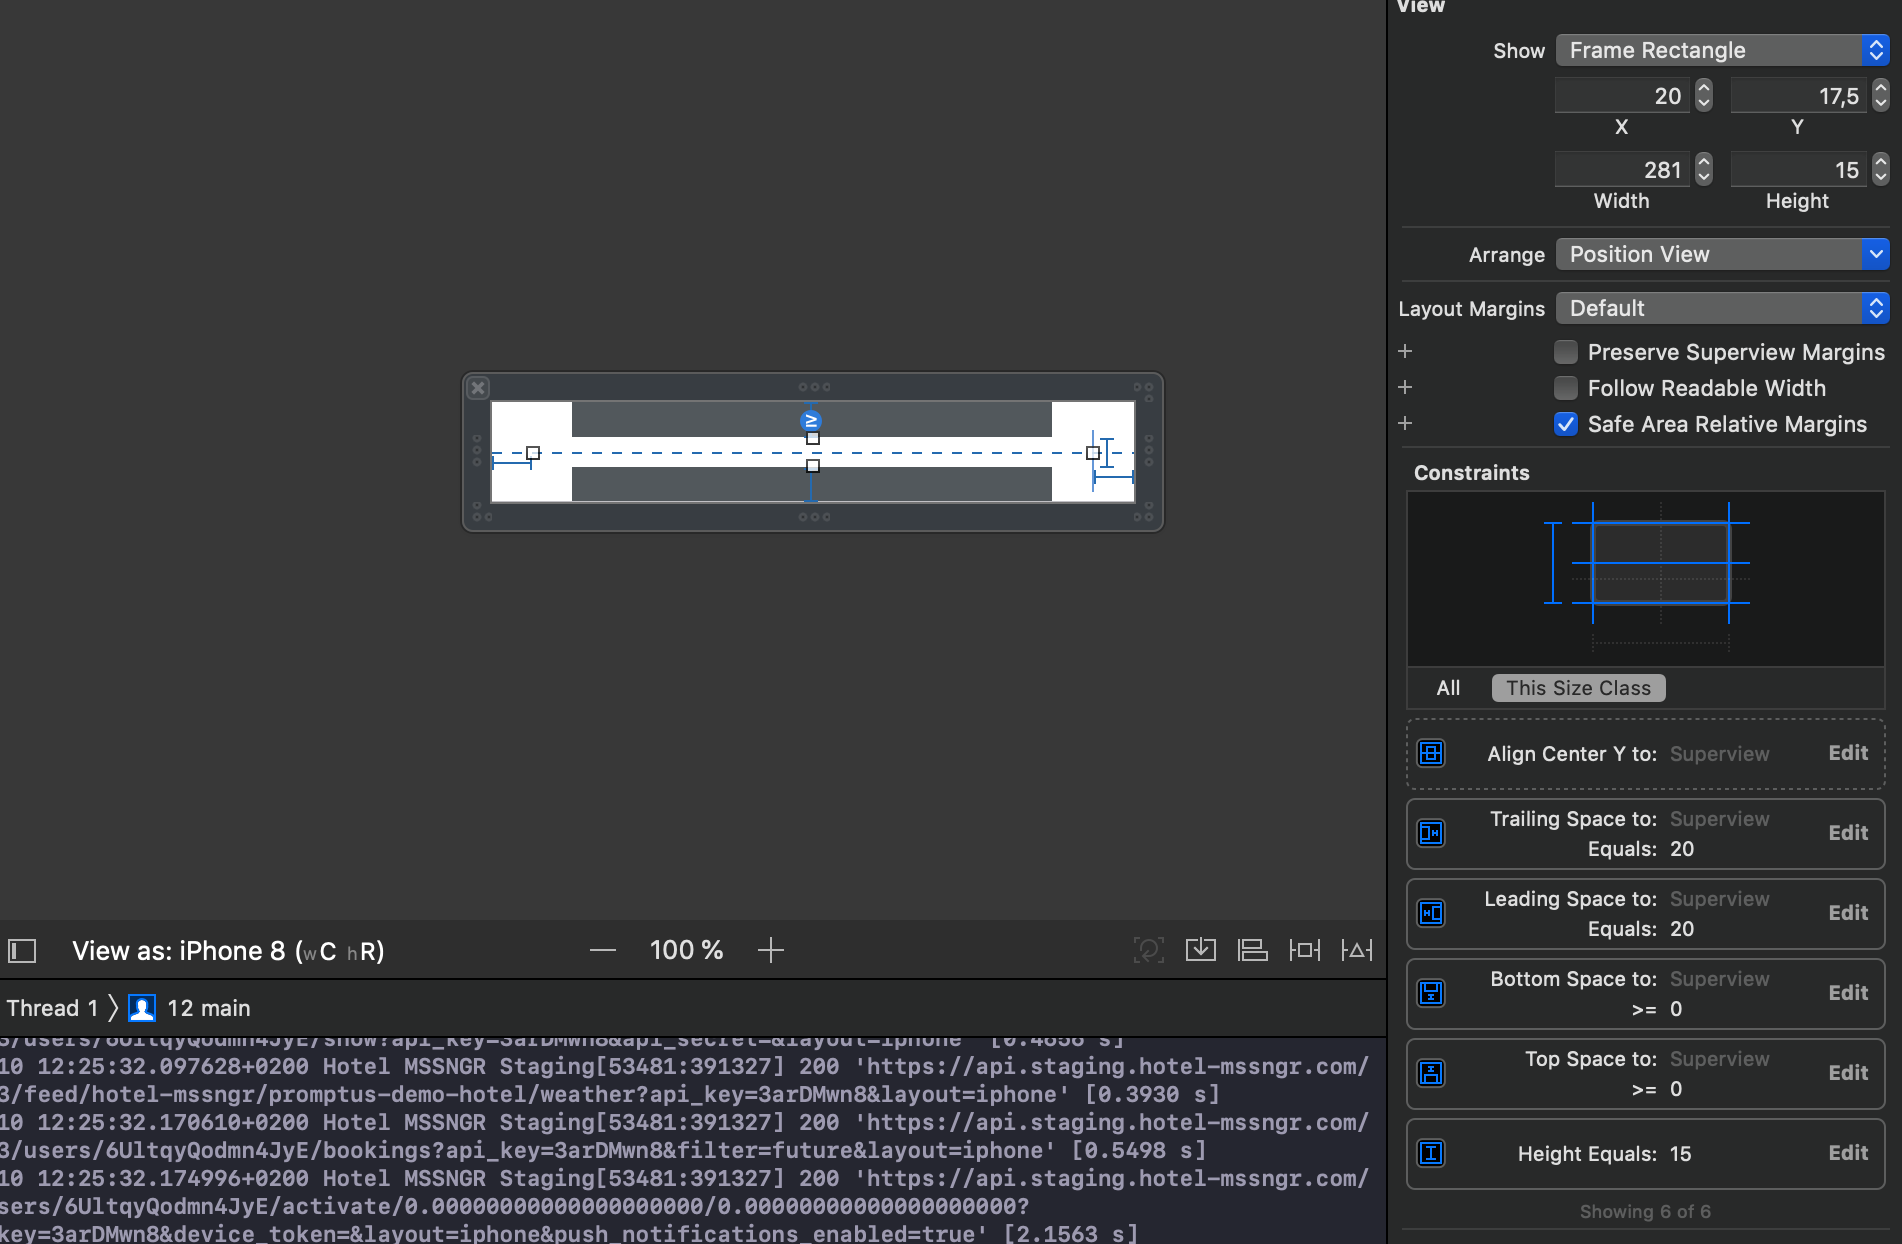Select the bottom center resize handle
The height and width of the screenshot is (1244, 1902).
(813, 466)
